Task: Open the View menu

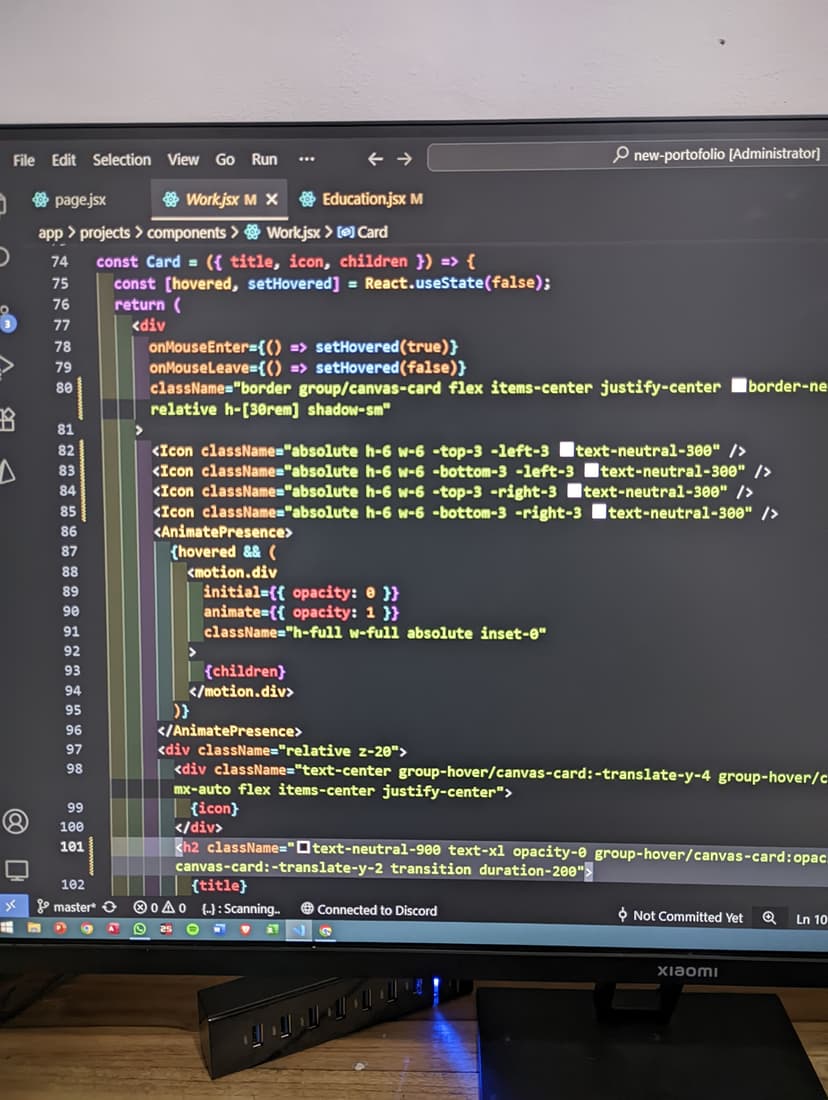Action: (182, 160)
